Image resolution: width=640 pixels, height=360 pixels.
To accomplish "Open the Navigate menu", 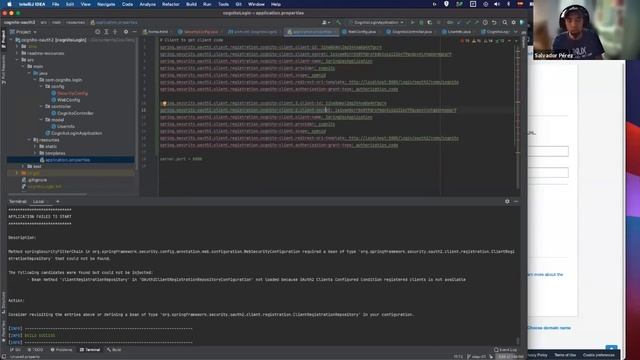I will pos(106,4).
